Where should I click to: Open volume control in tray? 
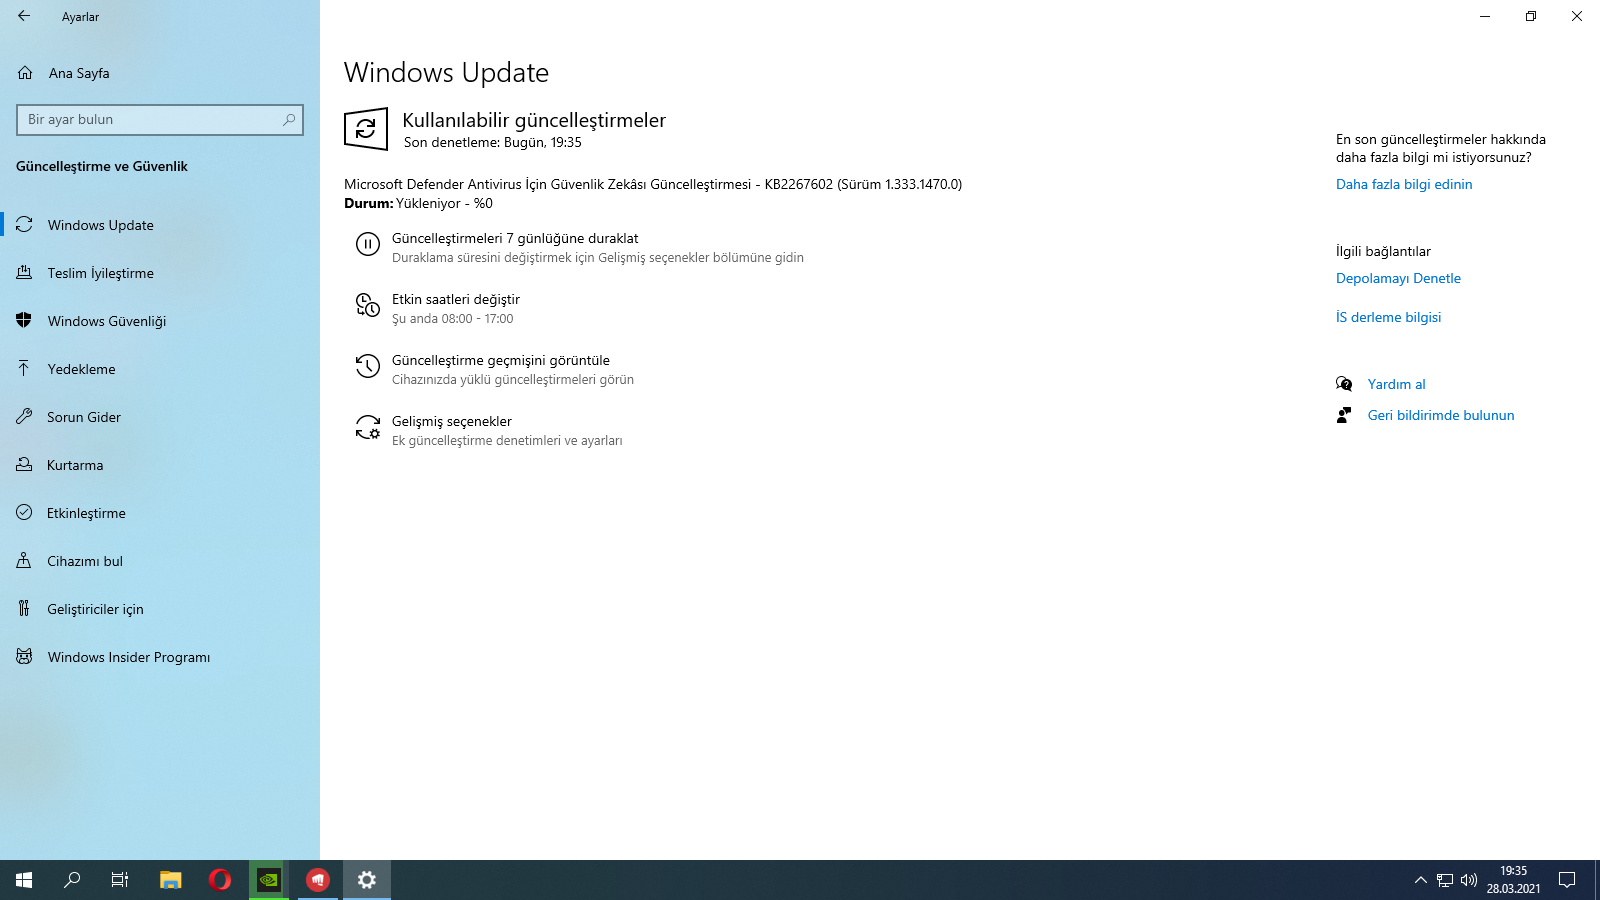[x=1469, y=880]
